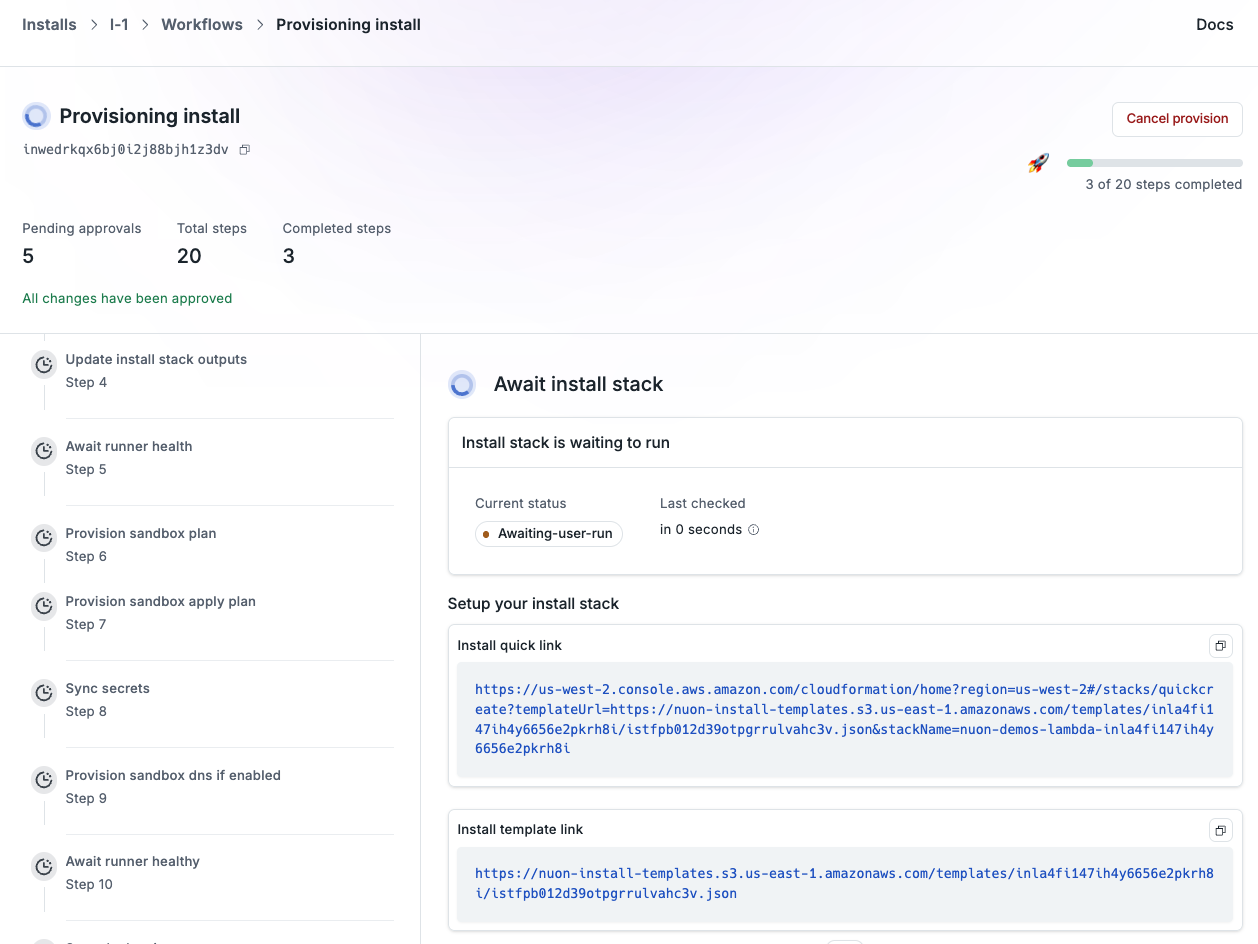
Task: Click 'Install stack is waiting to run' header
Action: [x=566, y=443]
